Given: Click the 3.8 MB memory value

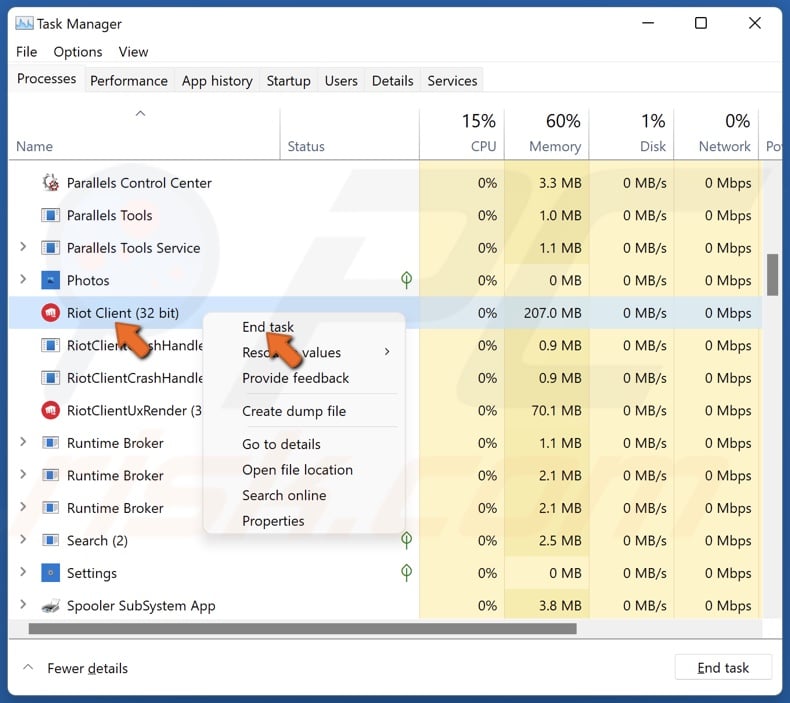Looking at the screenshot, I should 560,606.
